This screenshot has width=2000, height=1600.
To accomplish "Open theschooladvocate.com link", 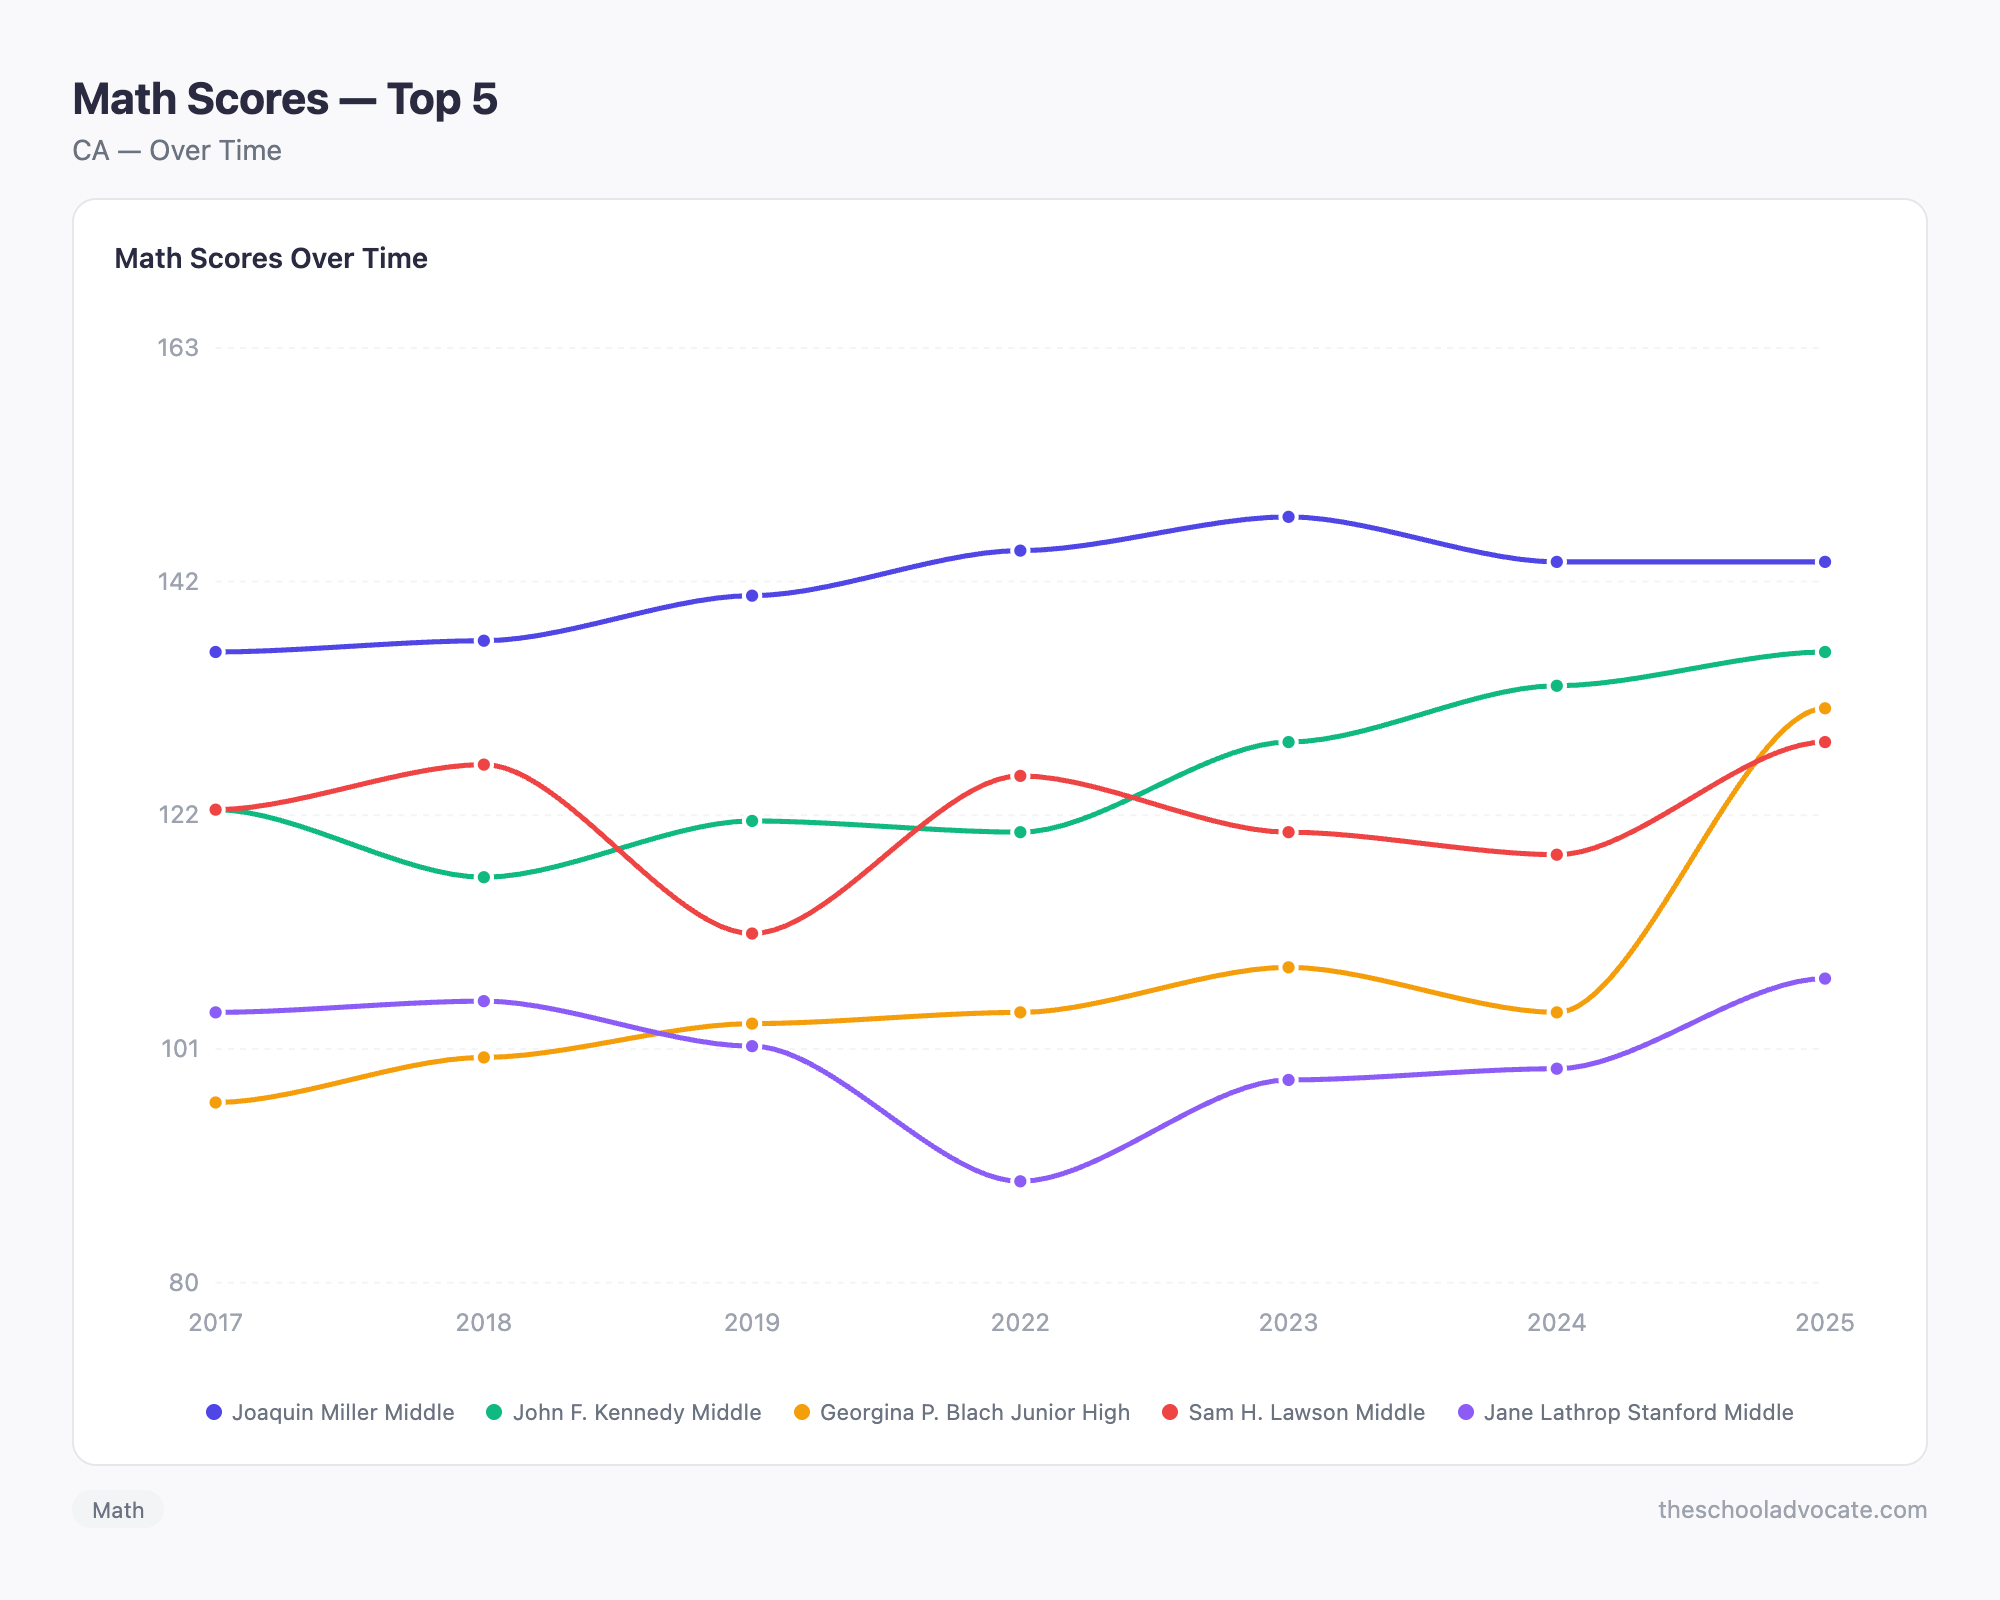I will click(1792, 1510).
